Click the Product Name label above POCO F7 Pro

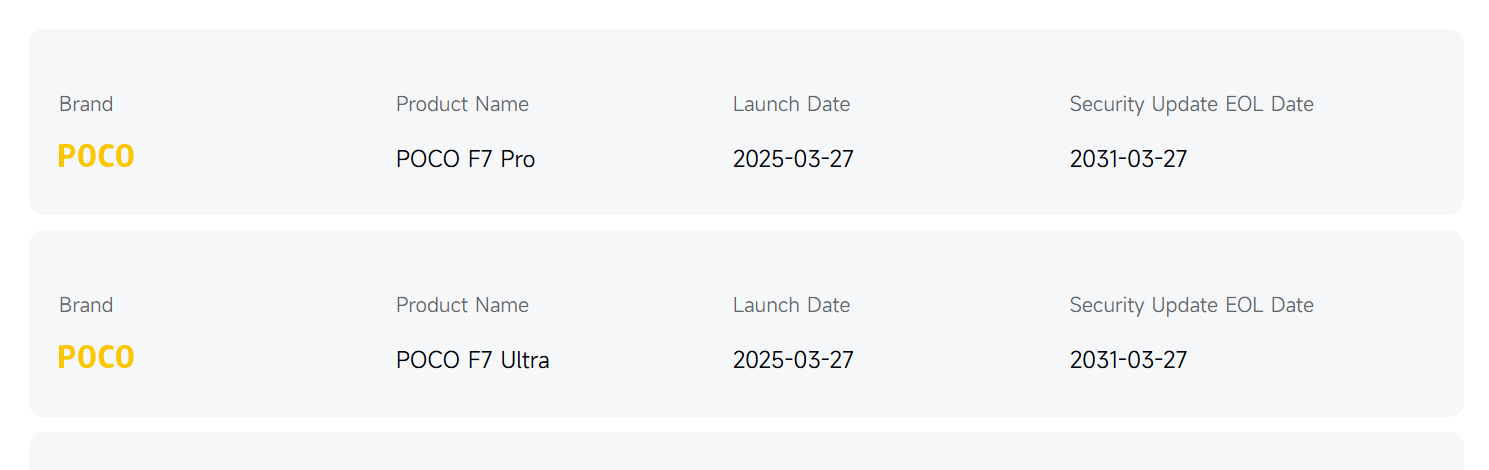pyautogui.click(x=462, y=104)
